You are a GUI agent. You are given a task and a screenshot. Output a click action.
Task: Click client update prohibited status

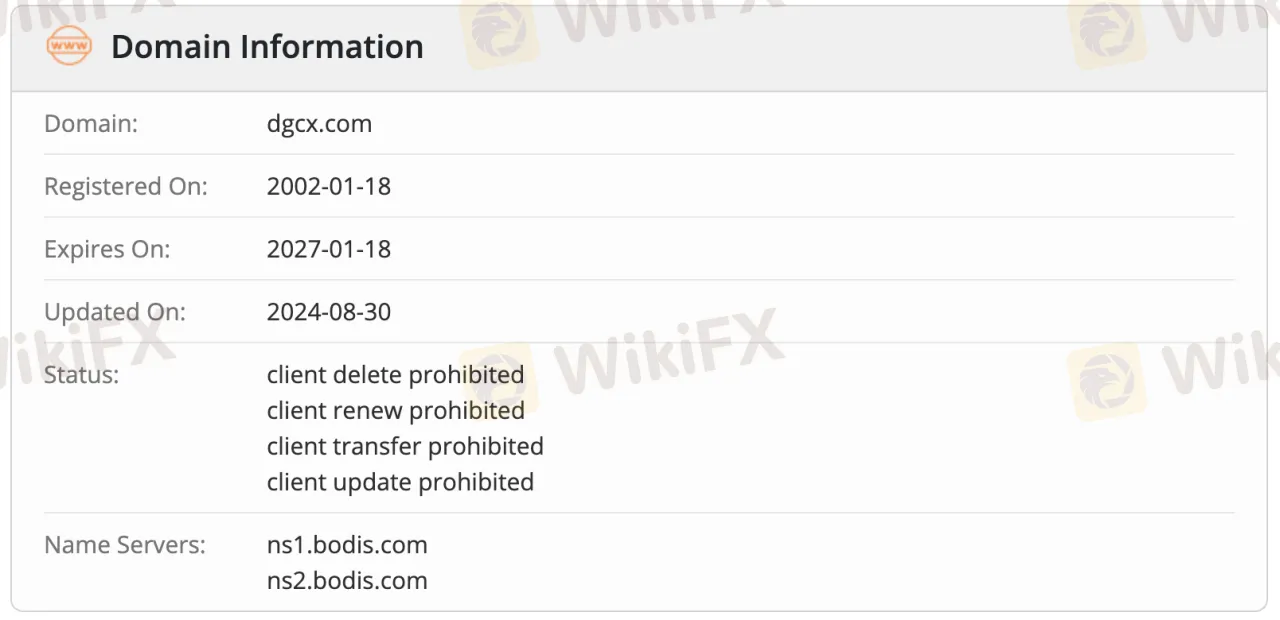(400, 482)
